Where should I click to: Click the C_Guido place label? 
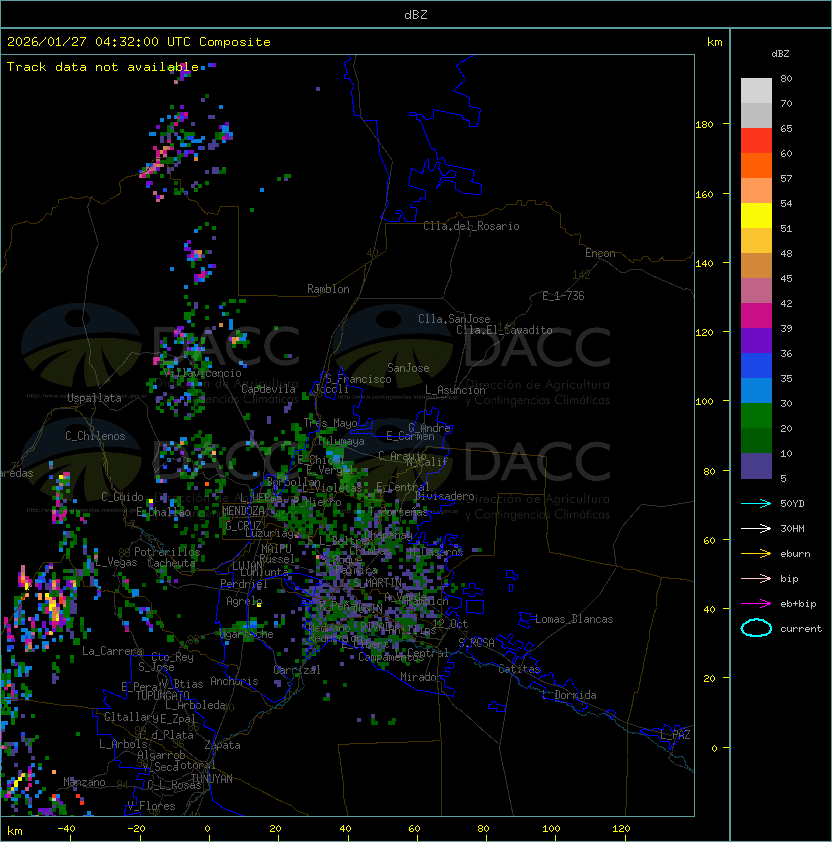point(122,497)
